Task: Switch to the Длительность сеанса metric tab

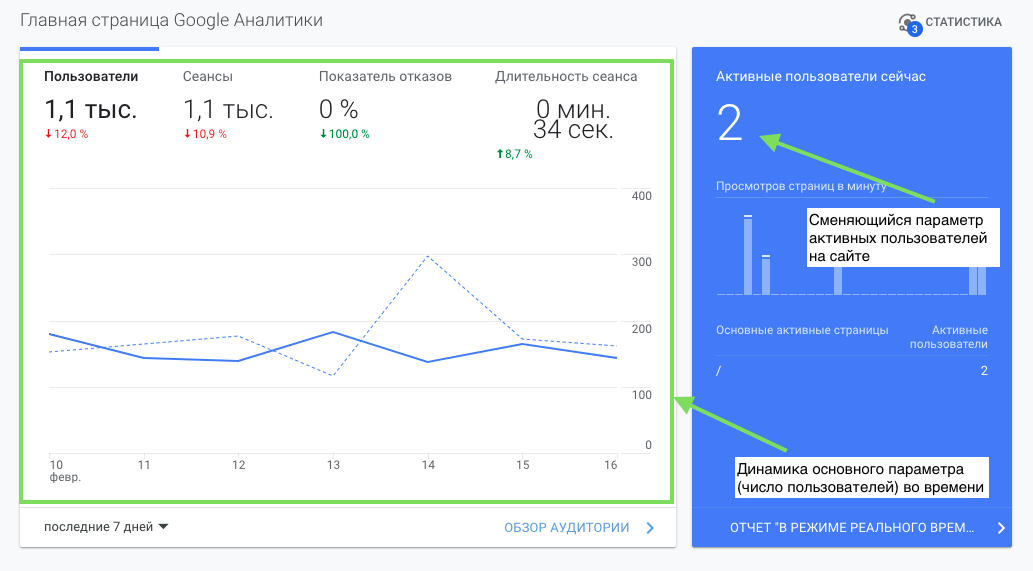Action: (x=566, y=76)
